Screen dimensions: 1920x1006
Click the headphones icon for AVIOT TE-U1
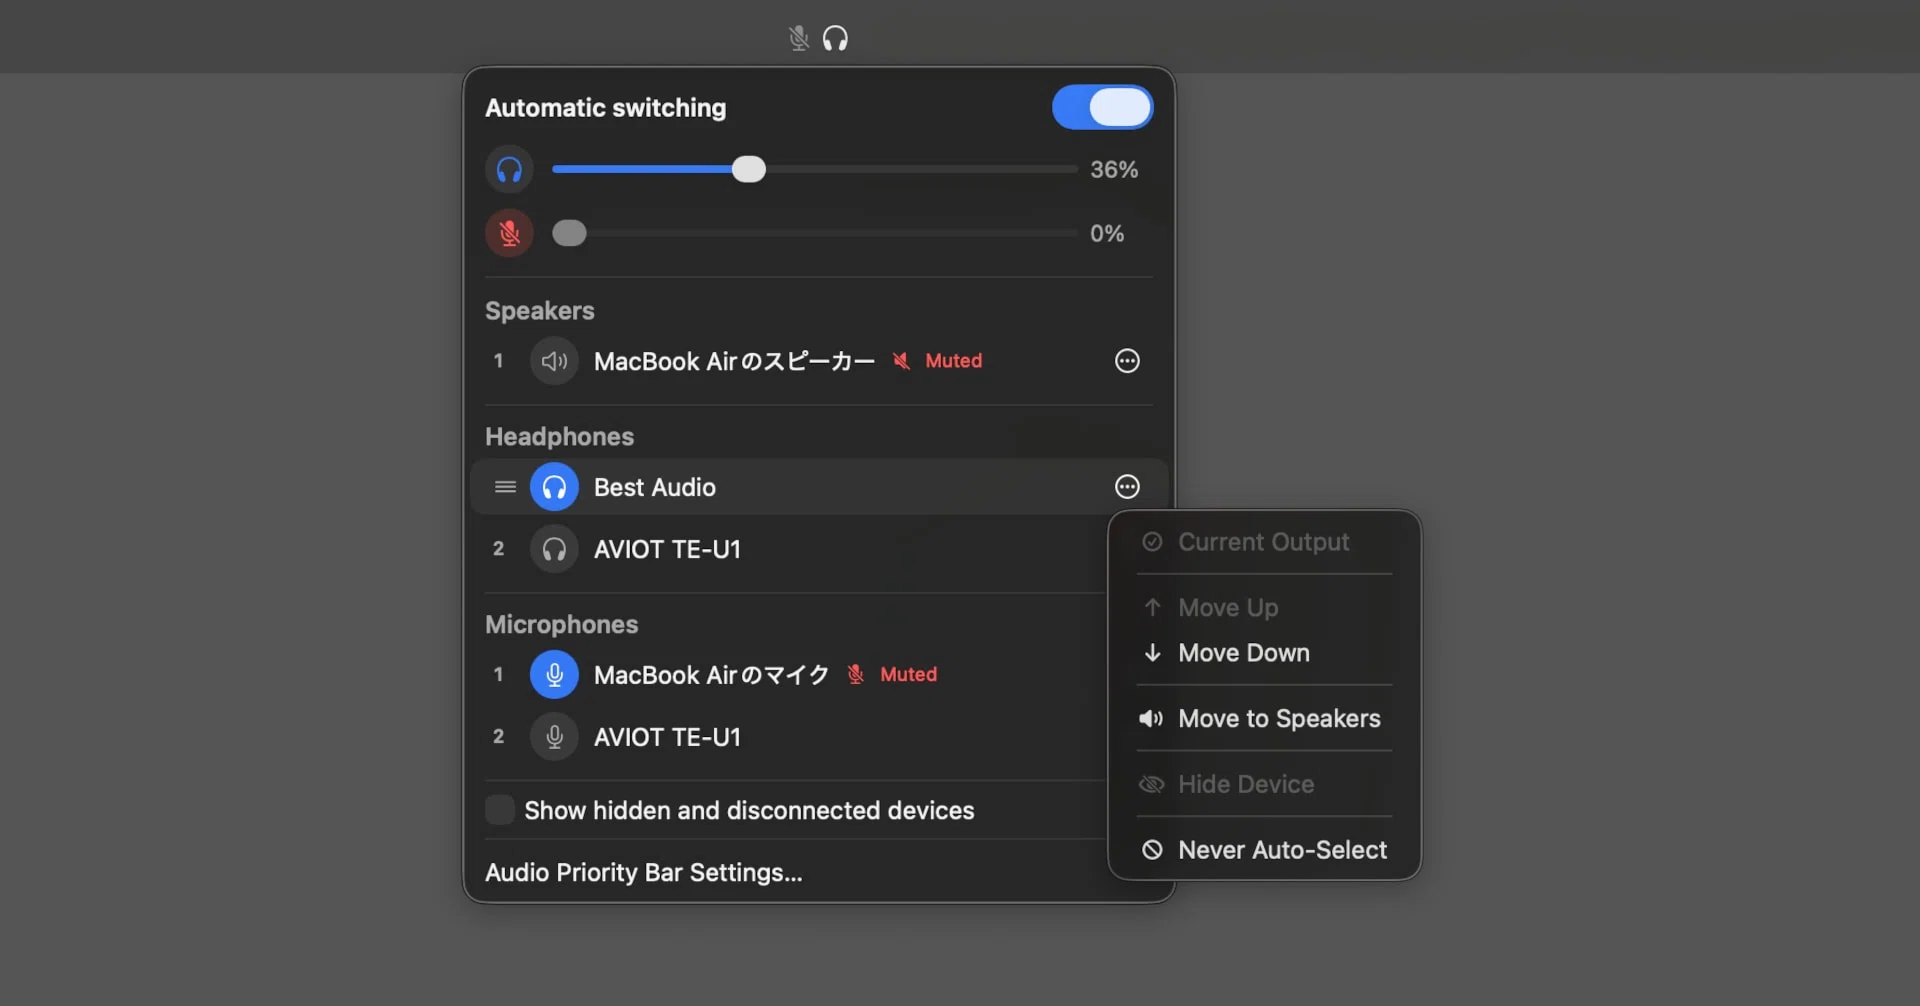[554, 549]
